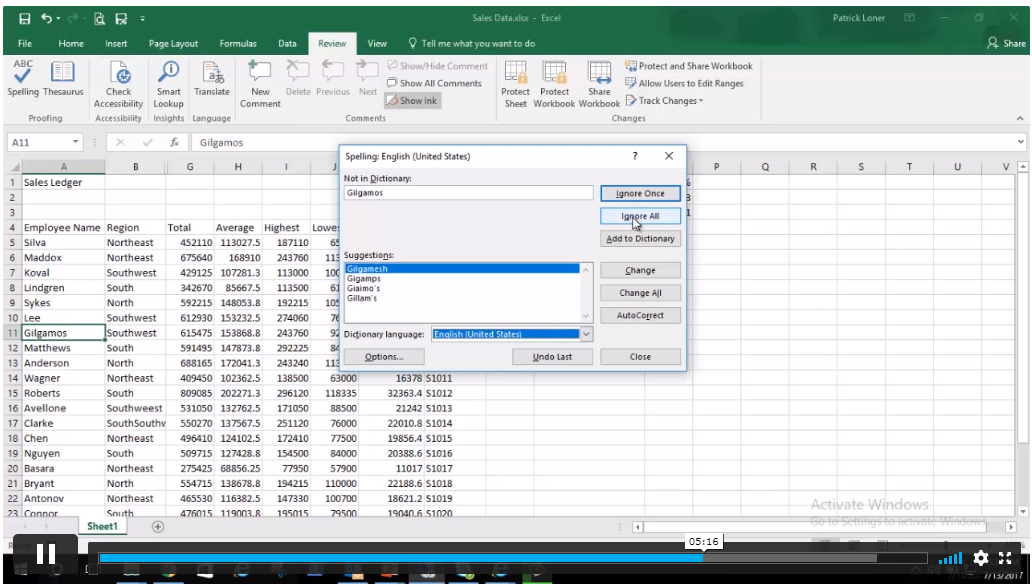The height and width of the screenshot is (586, 1032).
Task: Click Protect Sheet
Action: pyautogui.click(x=515, y=84)
